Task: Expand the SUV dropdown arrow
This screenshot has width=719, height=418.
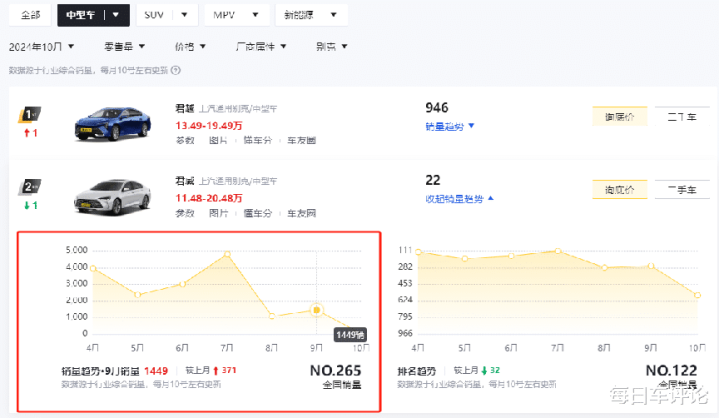Action: pos(184,15)
